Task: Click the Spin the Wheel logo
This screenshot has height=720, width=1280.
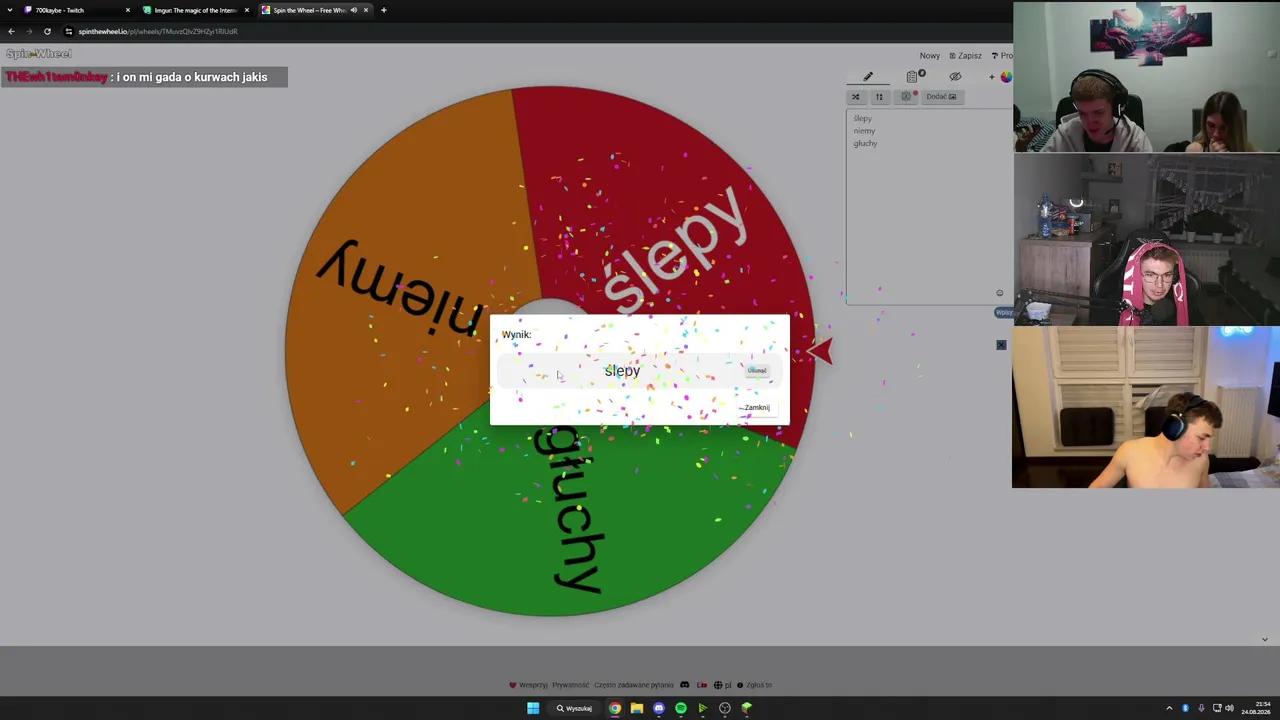Action: pos(39,53)
